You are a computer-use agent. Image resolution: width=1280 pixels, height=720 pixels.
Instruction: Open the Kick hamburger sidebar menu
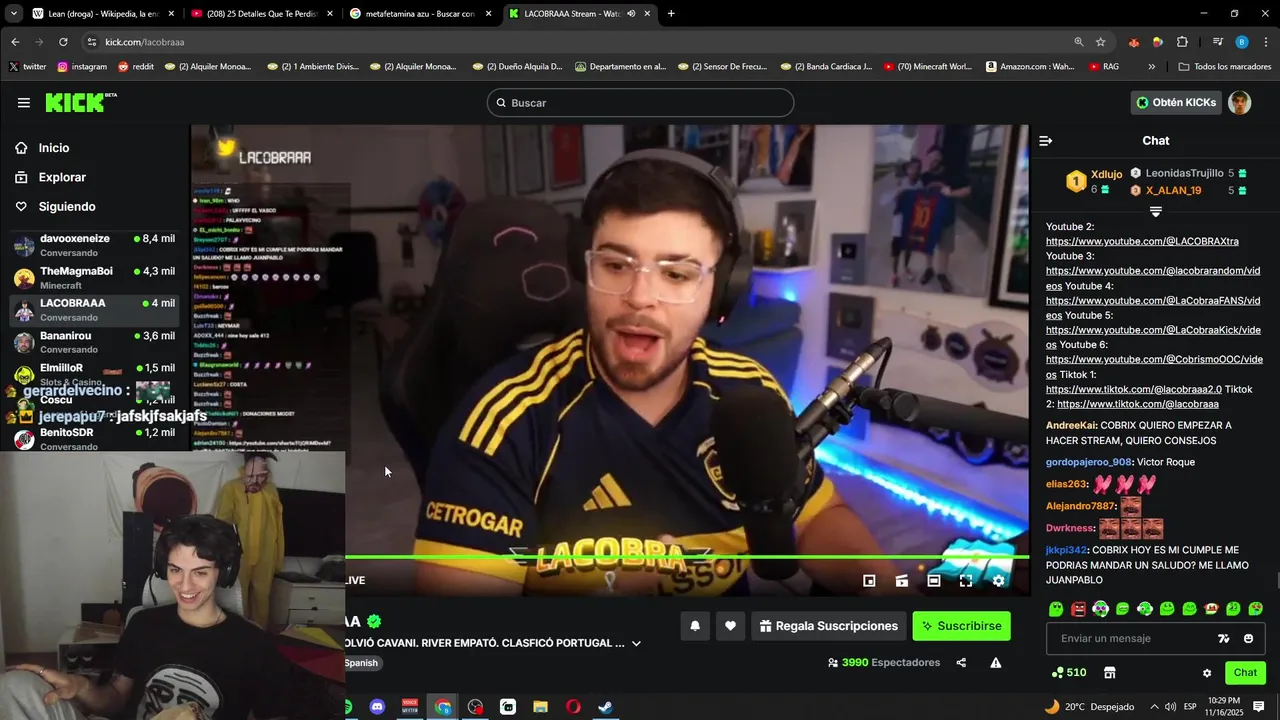[24, 103]
